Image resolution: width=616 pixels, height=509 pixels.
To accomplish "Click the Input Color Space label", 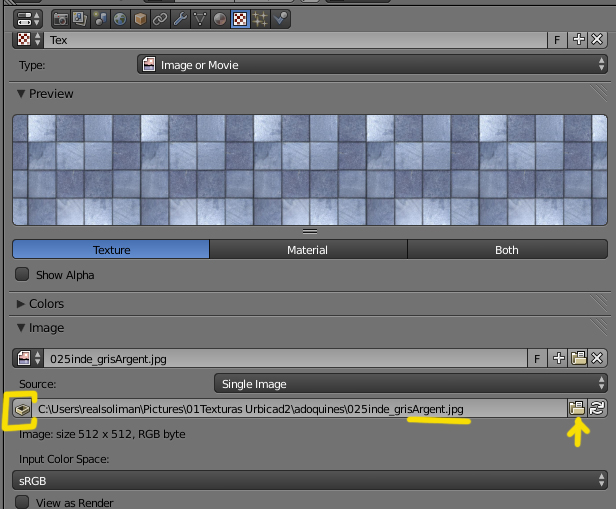I will (x=64, y=459).
